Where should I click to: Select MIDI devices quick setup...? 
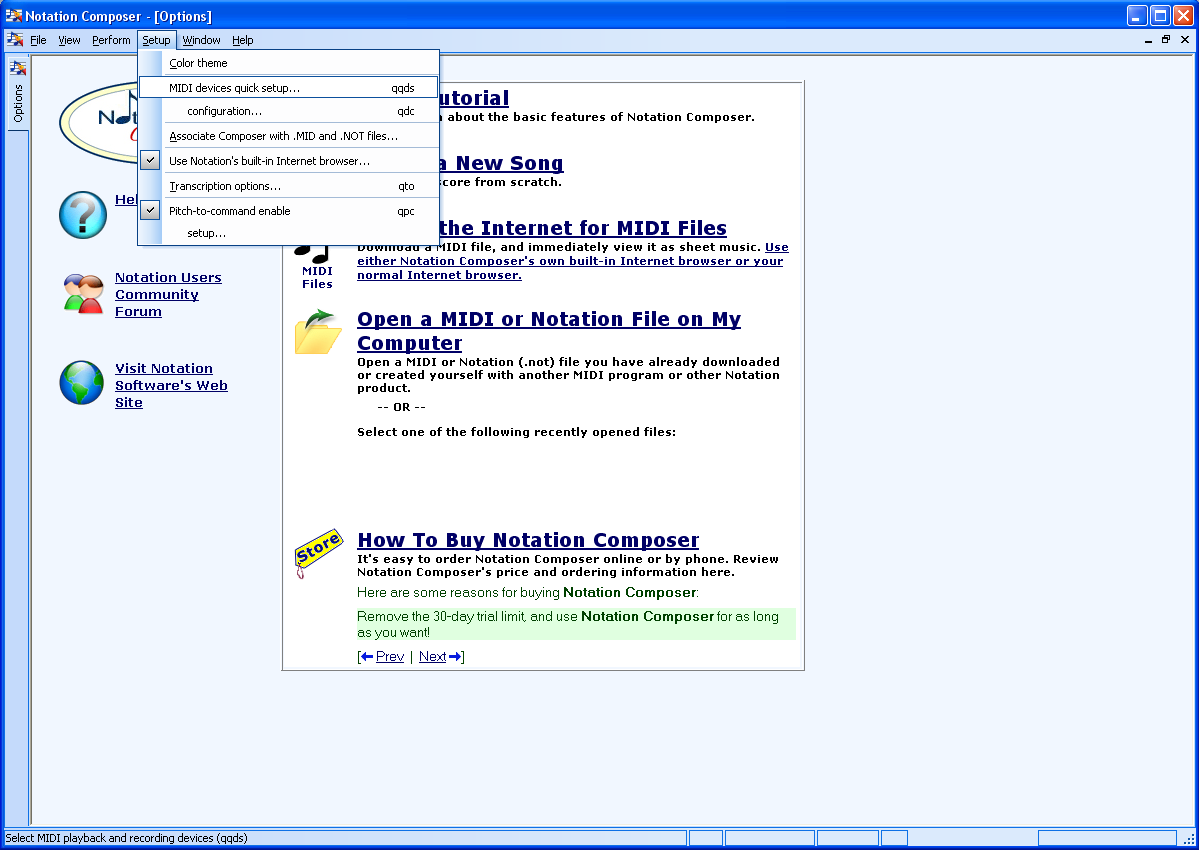click(289, 88)
